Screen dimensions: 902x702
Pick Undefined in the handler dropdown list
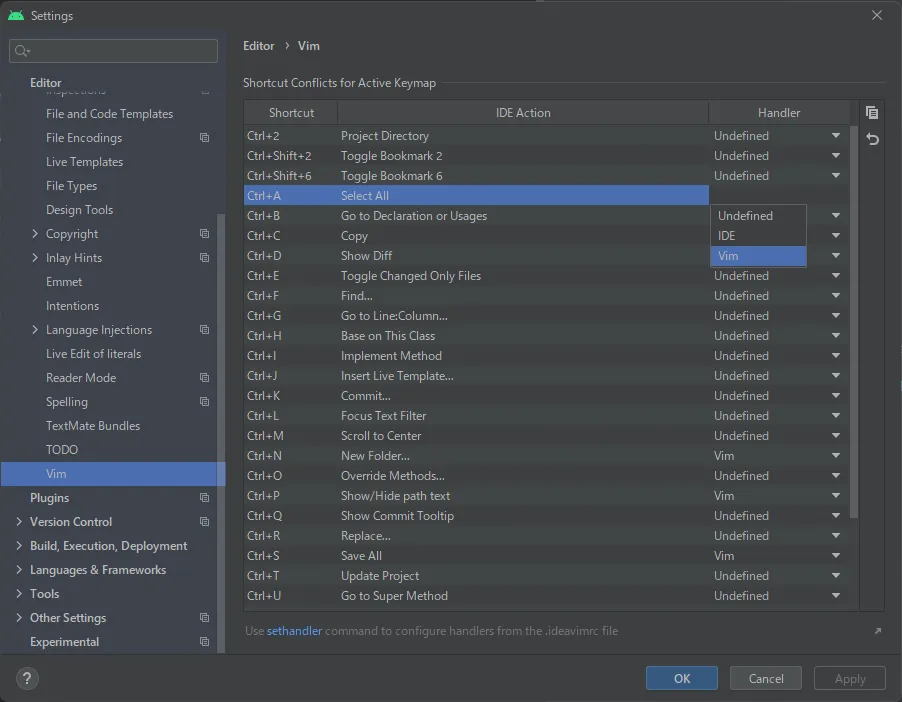tap(757, 216)
